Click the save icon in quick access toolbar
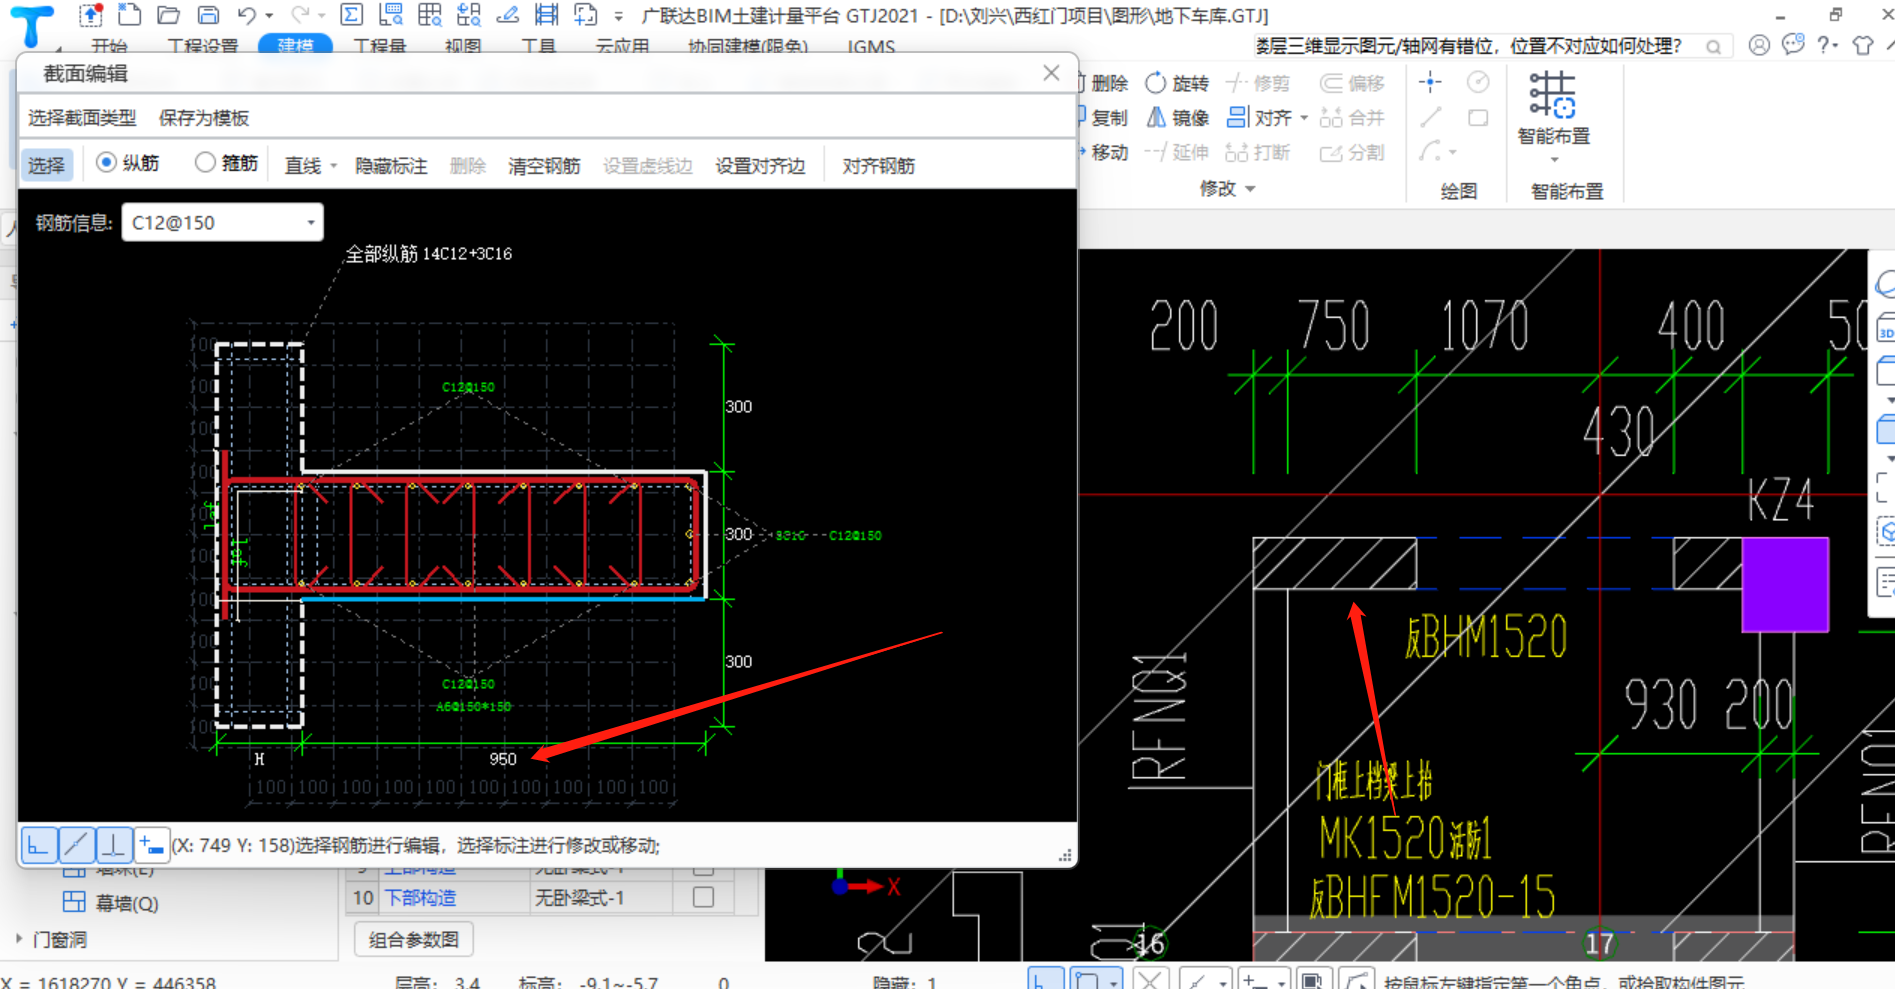Screen dimensions: 1895x989 point(208,15)
